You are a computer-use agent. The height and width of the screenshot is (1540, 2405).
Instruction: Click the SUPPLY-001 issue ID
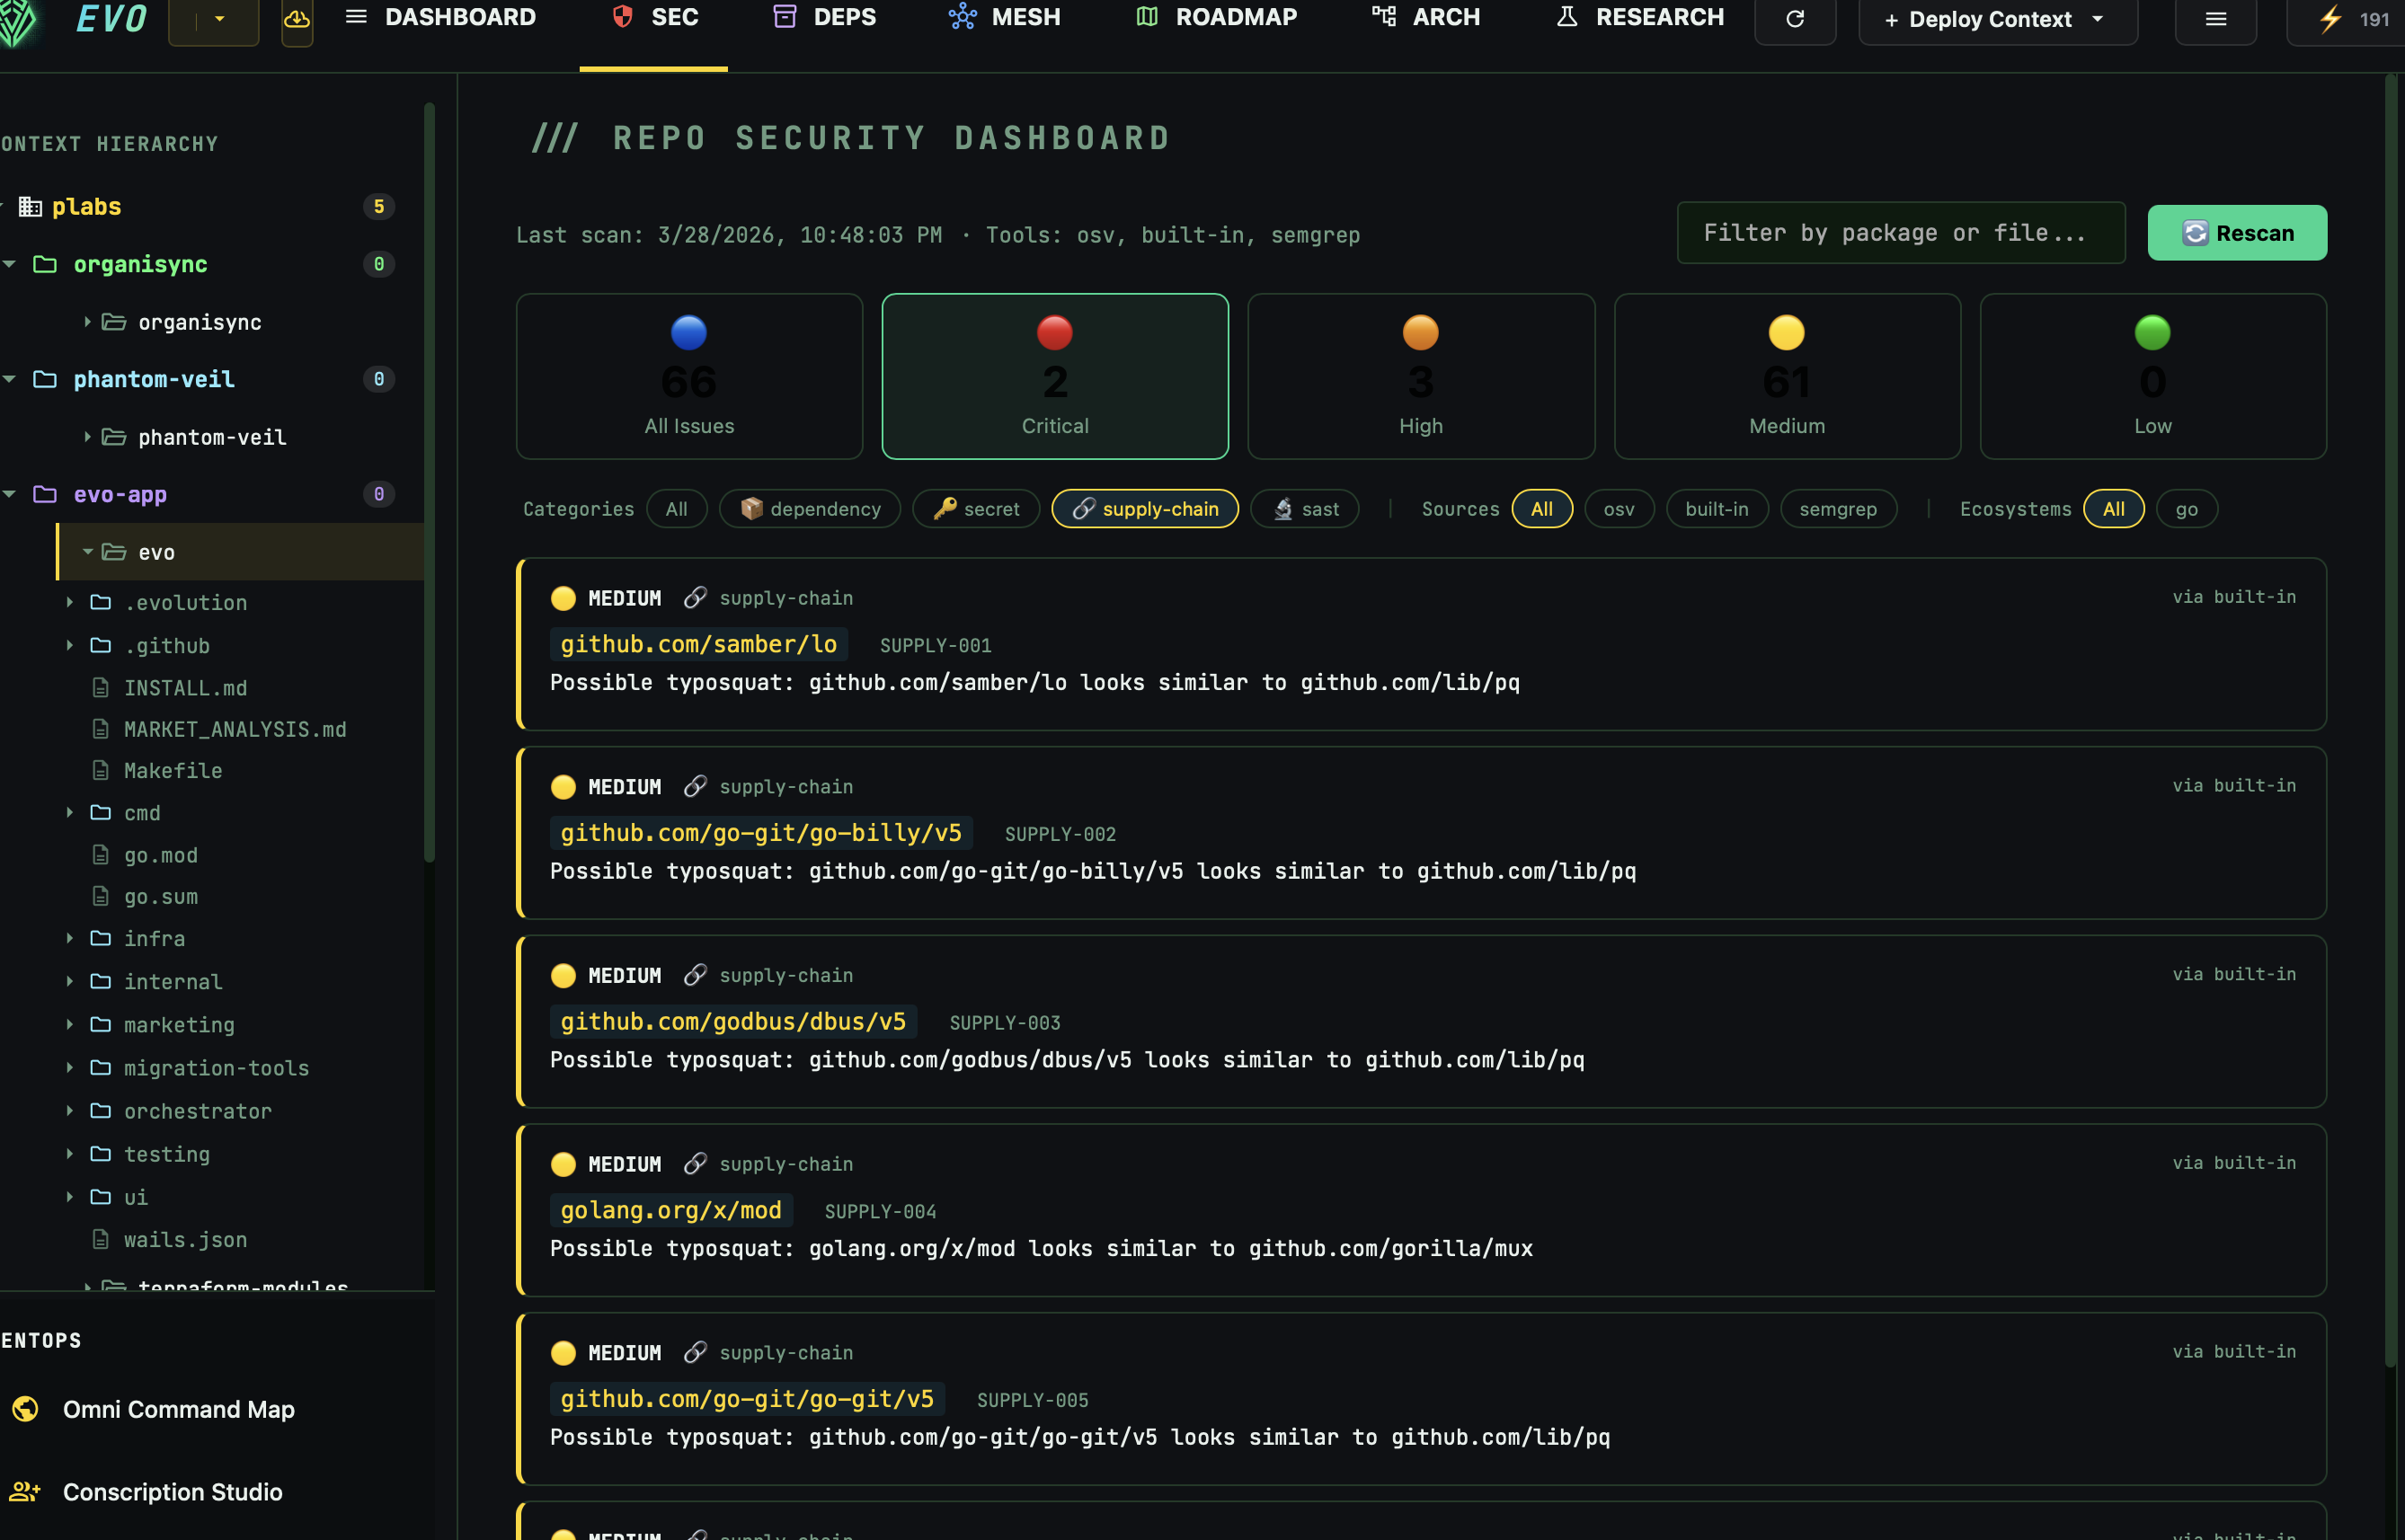935,646
